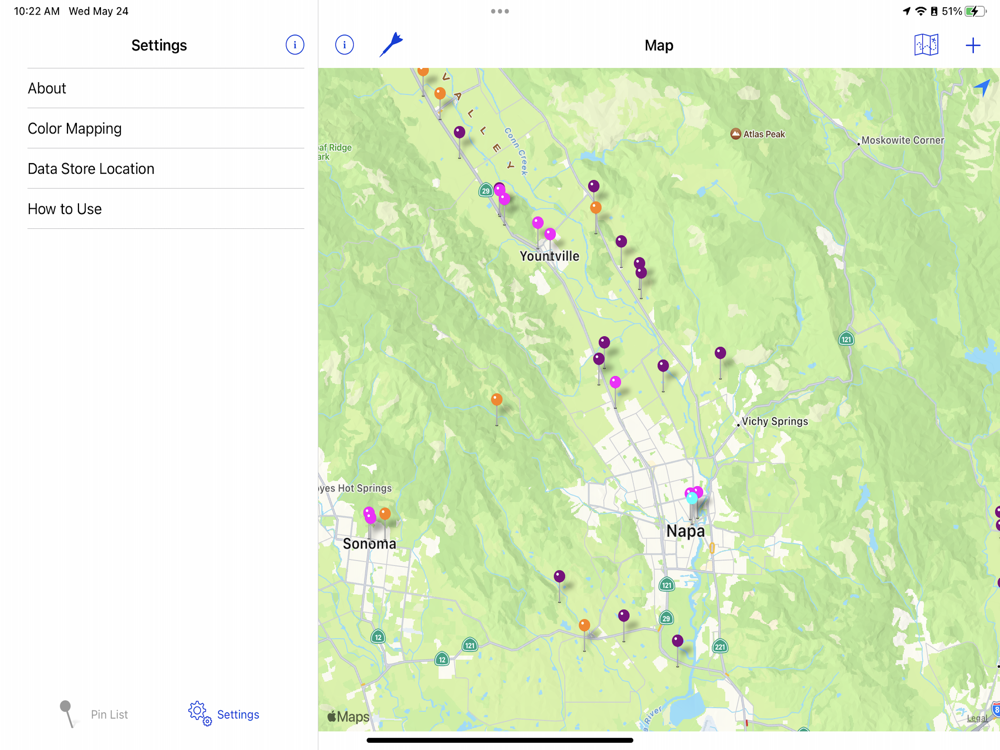Image resolution: width=1000 pixels, height=750 pixels.
Task: Tap the Moskowite Corner place label
Action: [x=902, y=140]
